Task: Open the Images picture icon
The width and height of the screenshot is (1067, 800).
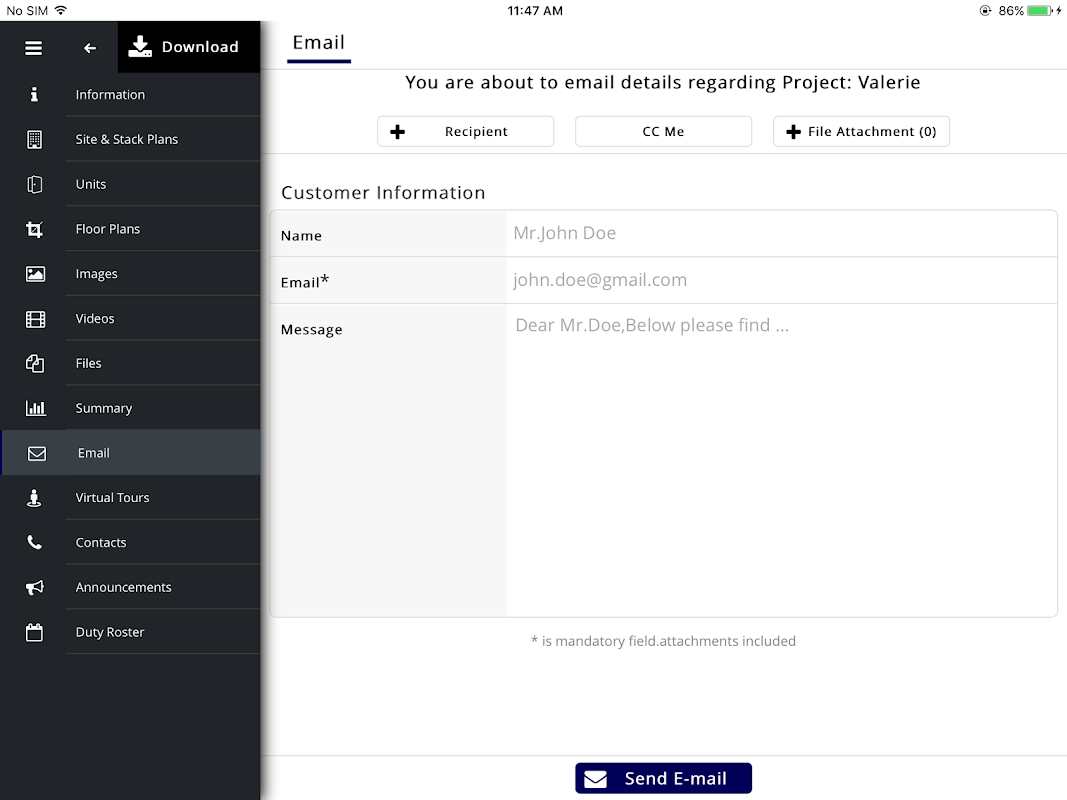Action: click(35, 274)
